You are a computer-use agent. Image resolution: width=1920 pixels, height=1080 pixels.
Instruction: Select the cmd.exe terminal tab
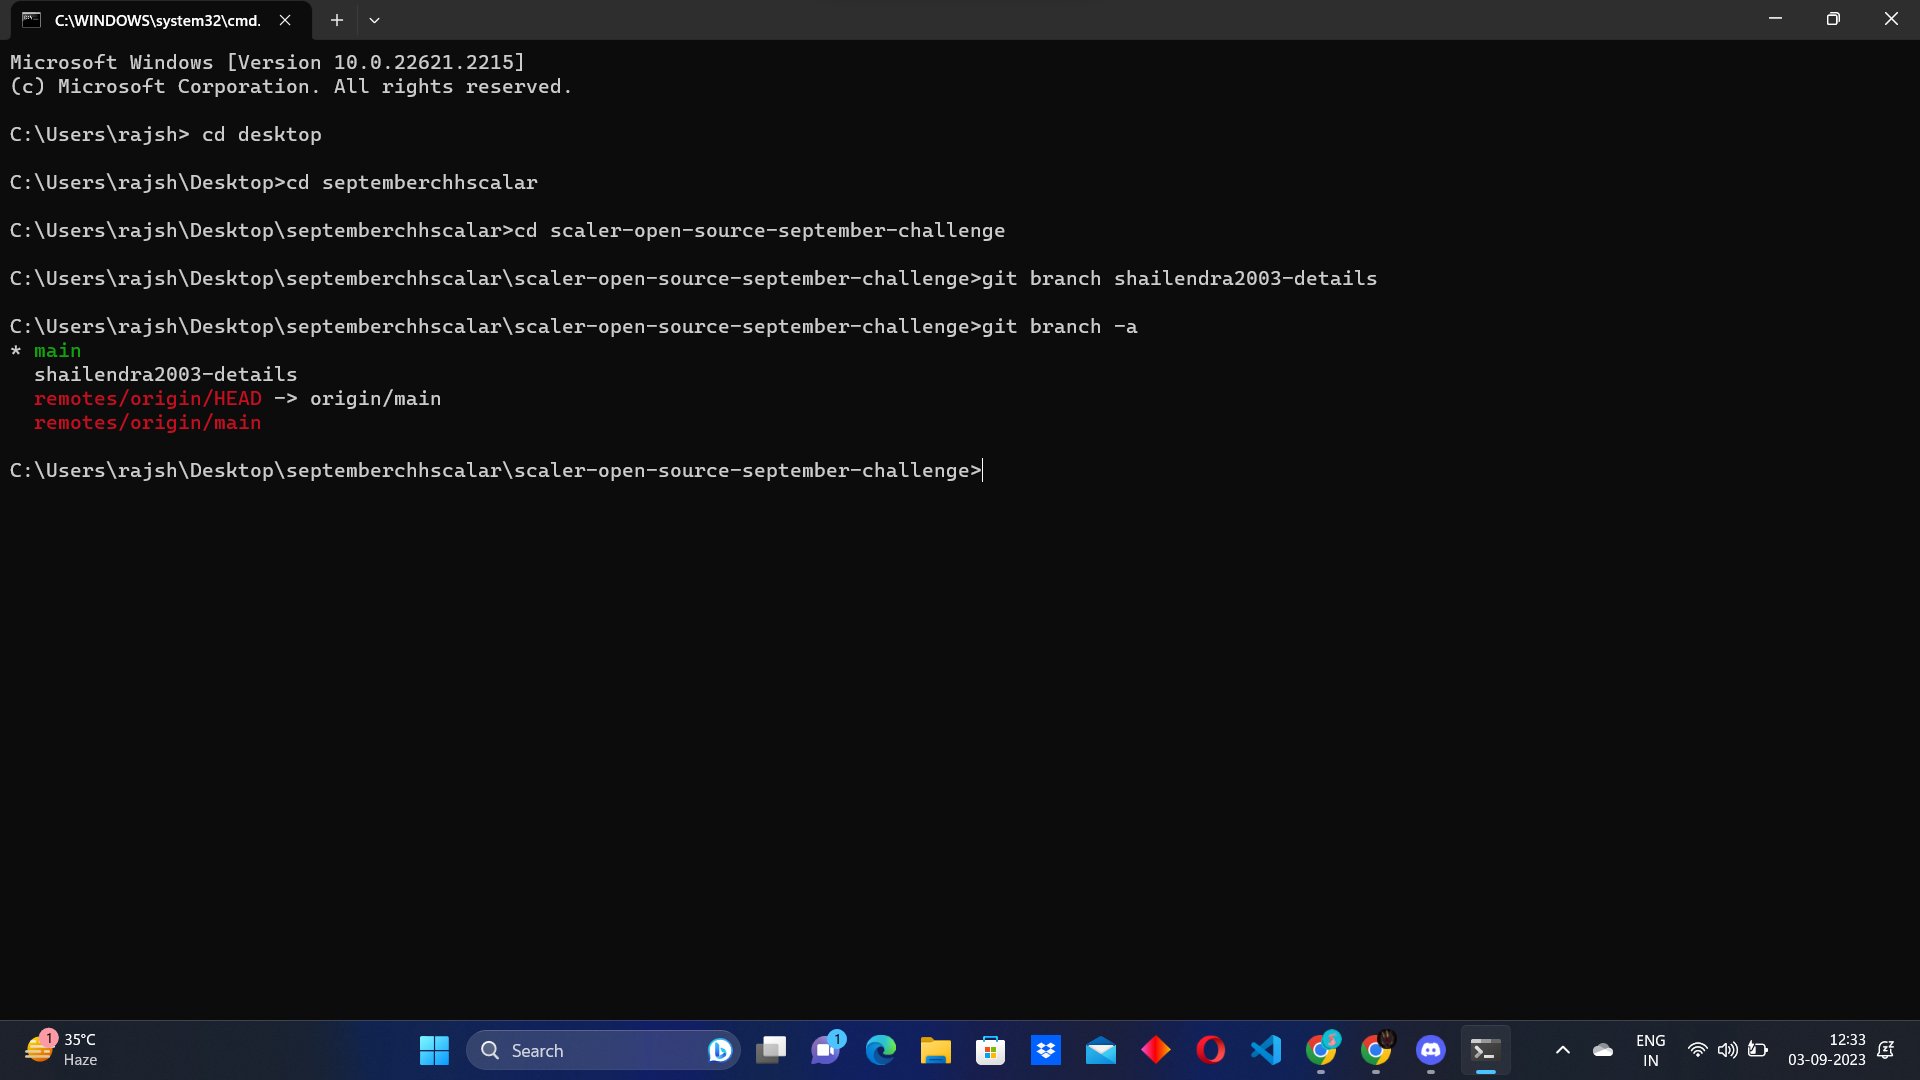point(150,19)
